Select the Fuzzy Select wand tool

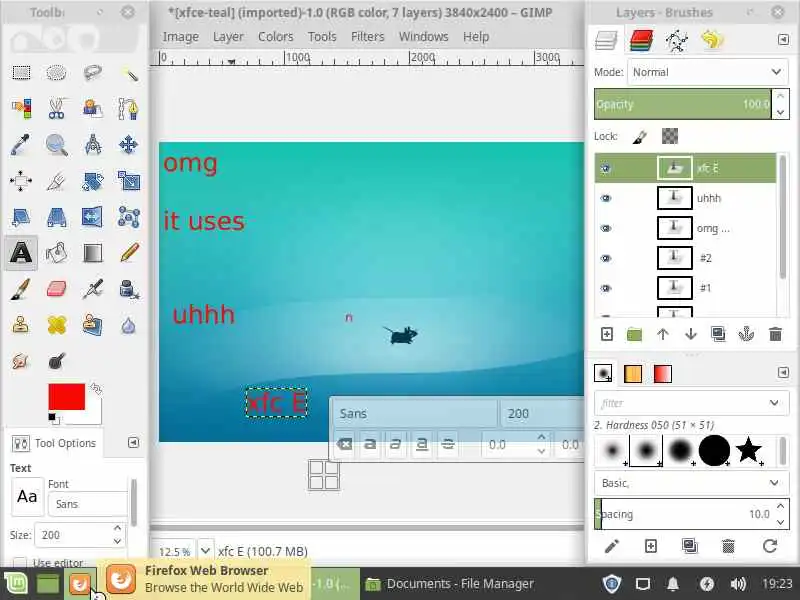tap(129, 73)
